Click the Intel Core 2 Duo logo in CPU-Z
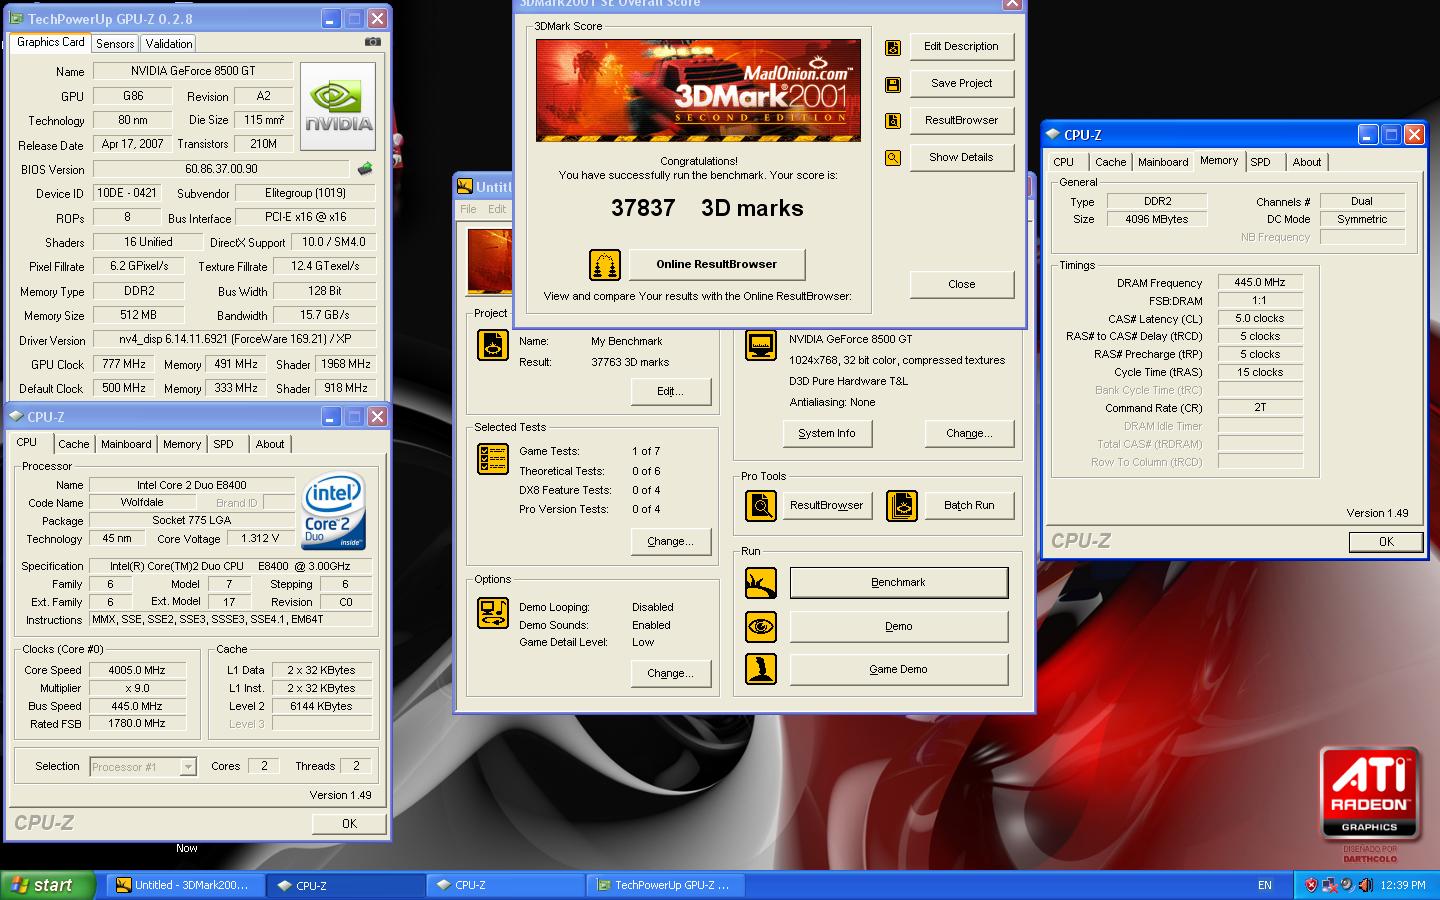This screenshot has height=900, width=1440. [x=334, y=511]
